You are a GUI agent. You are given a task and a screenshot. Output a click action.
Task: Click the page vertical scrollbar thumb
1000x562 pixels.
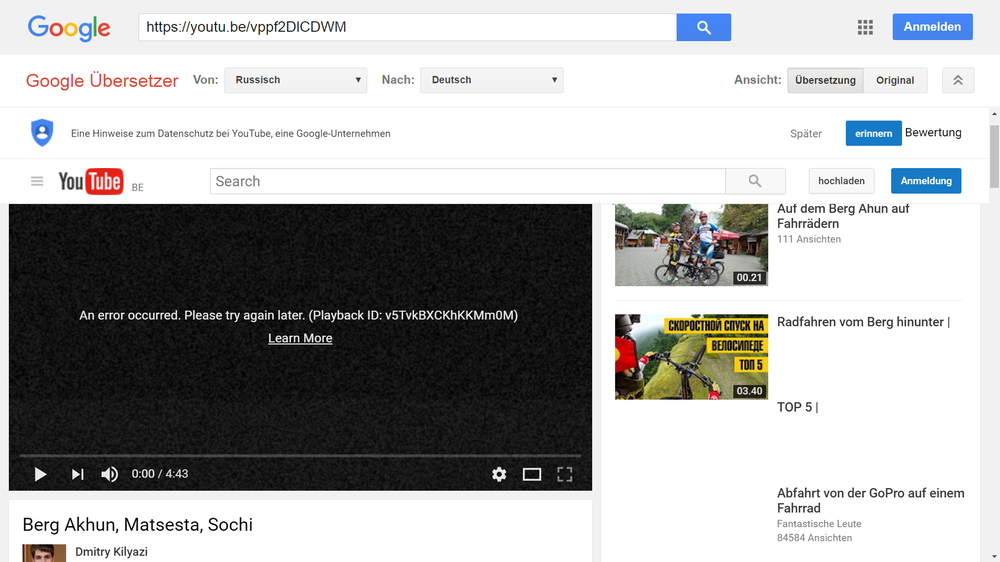(994, 156)
